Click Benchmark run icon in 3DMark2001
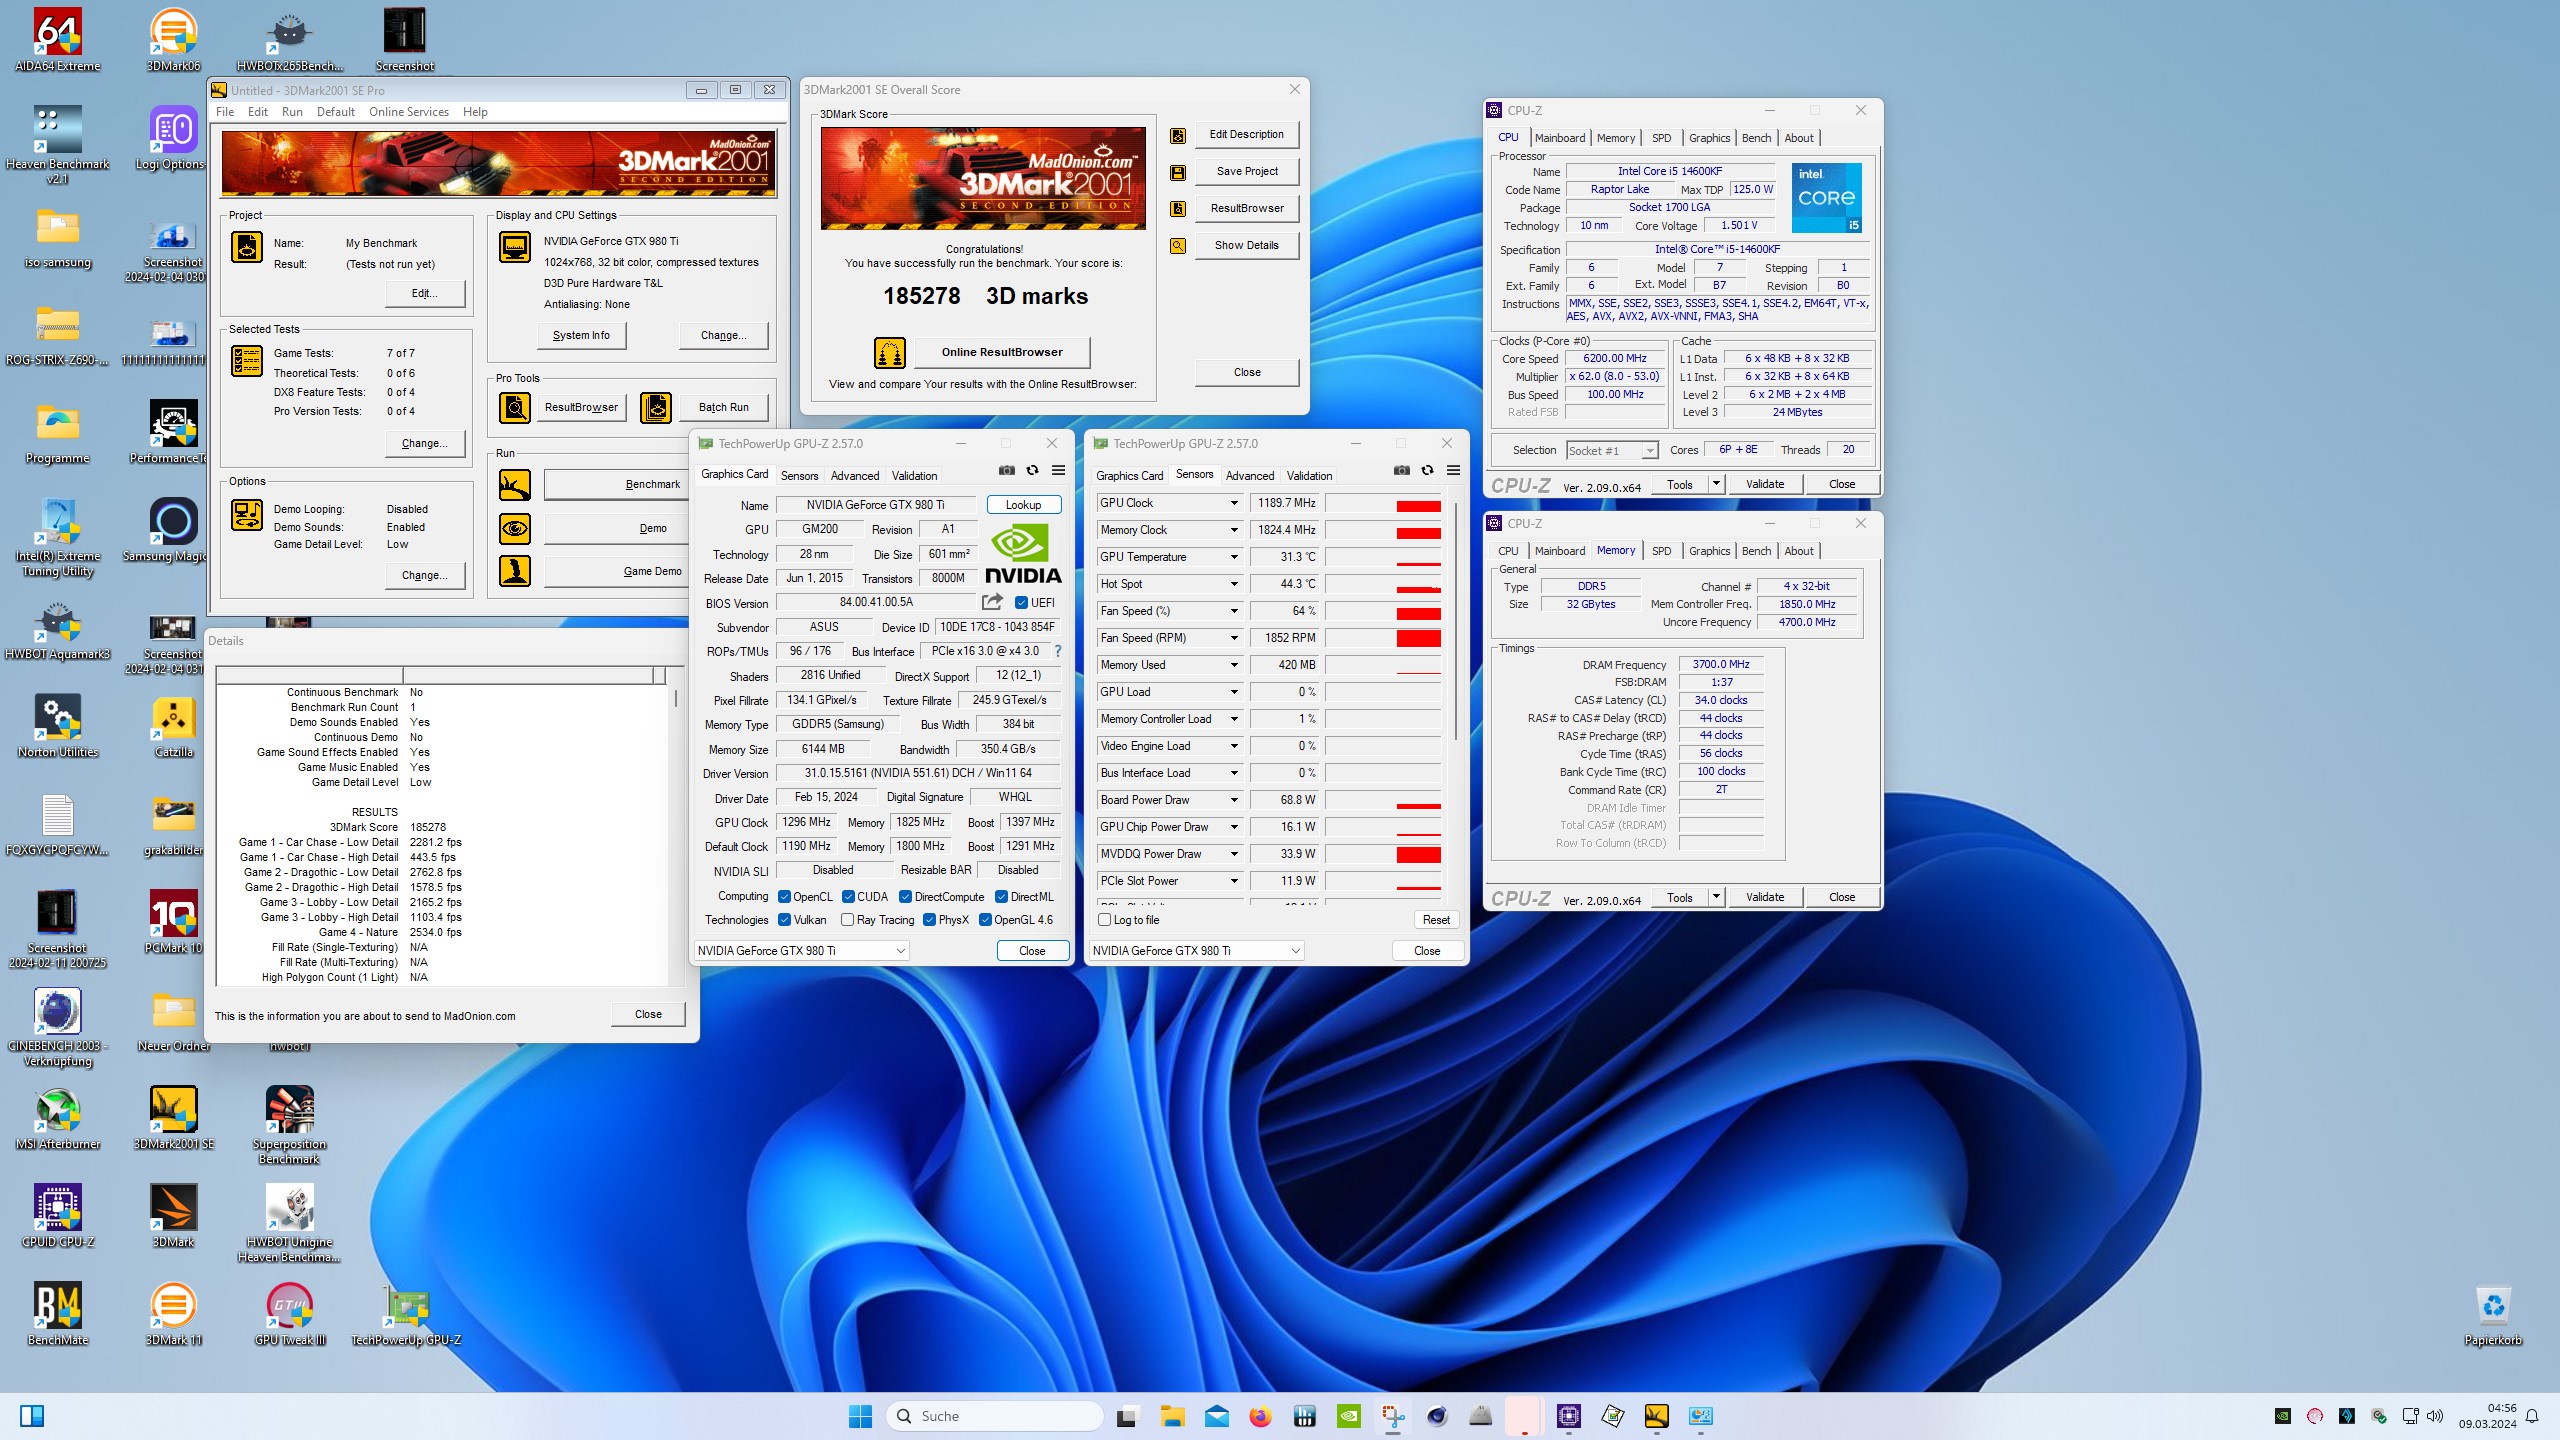 click(x=515, y=485)
